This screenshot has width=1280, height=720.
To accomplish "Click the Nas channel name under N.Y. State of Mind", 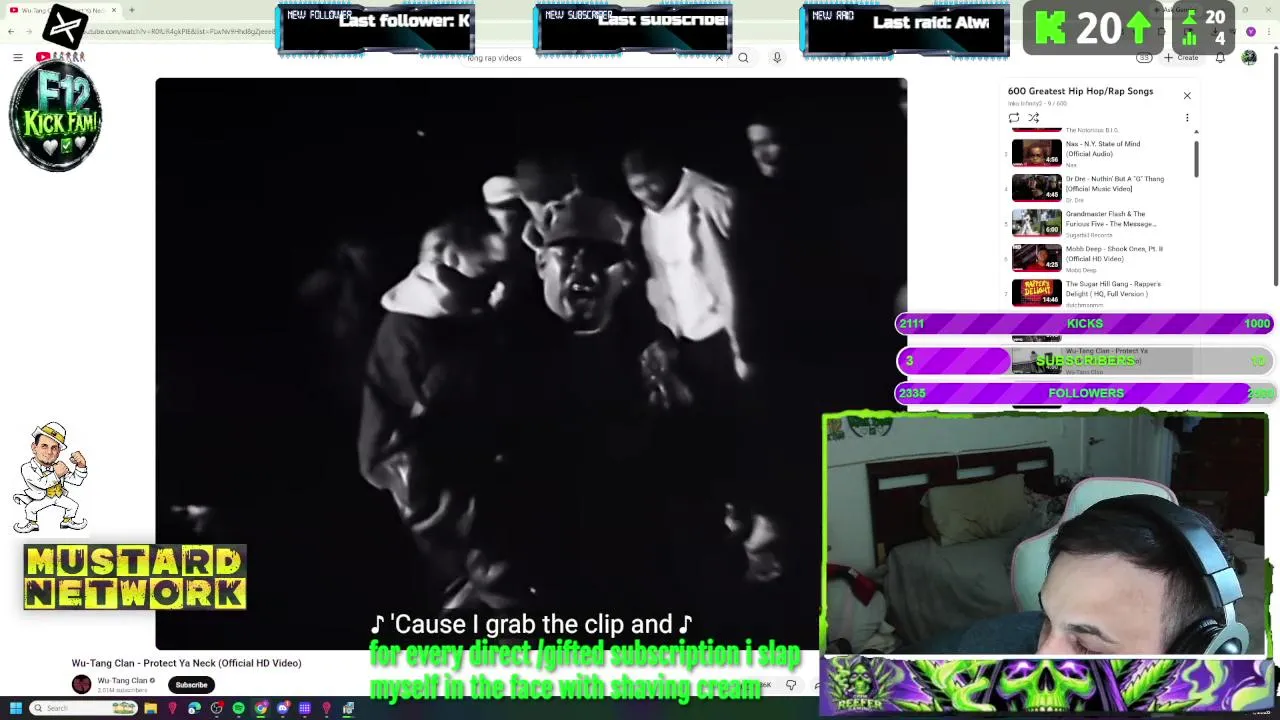I will point(1071,165).
